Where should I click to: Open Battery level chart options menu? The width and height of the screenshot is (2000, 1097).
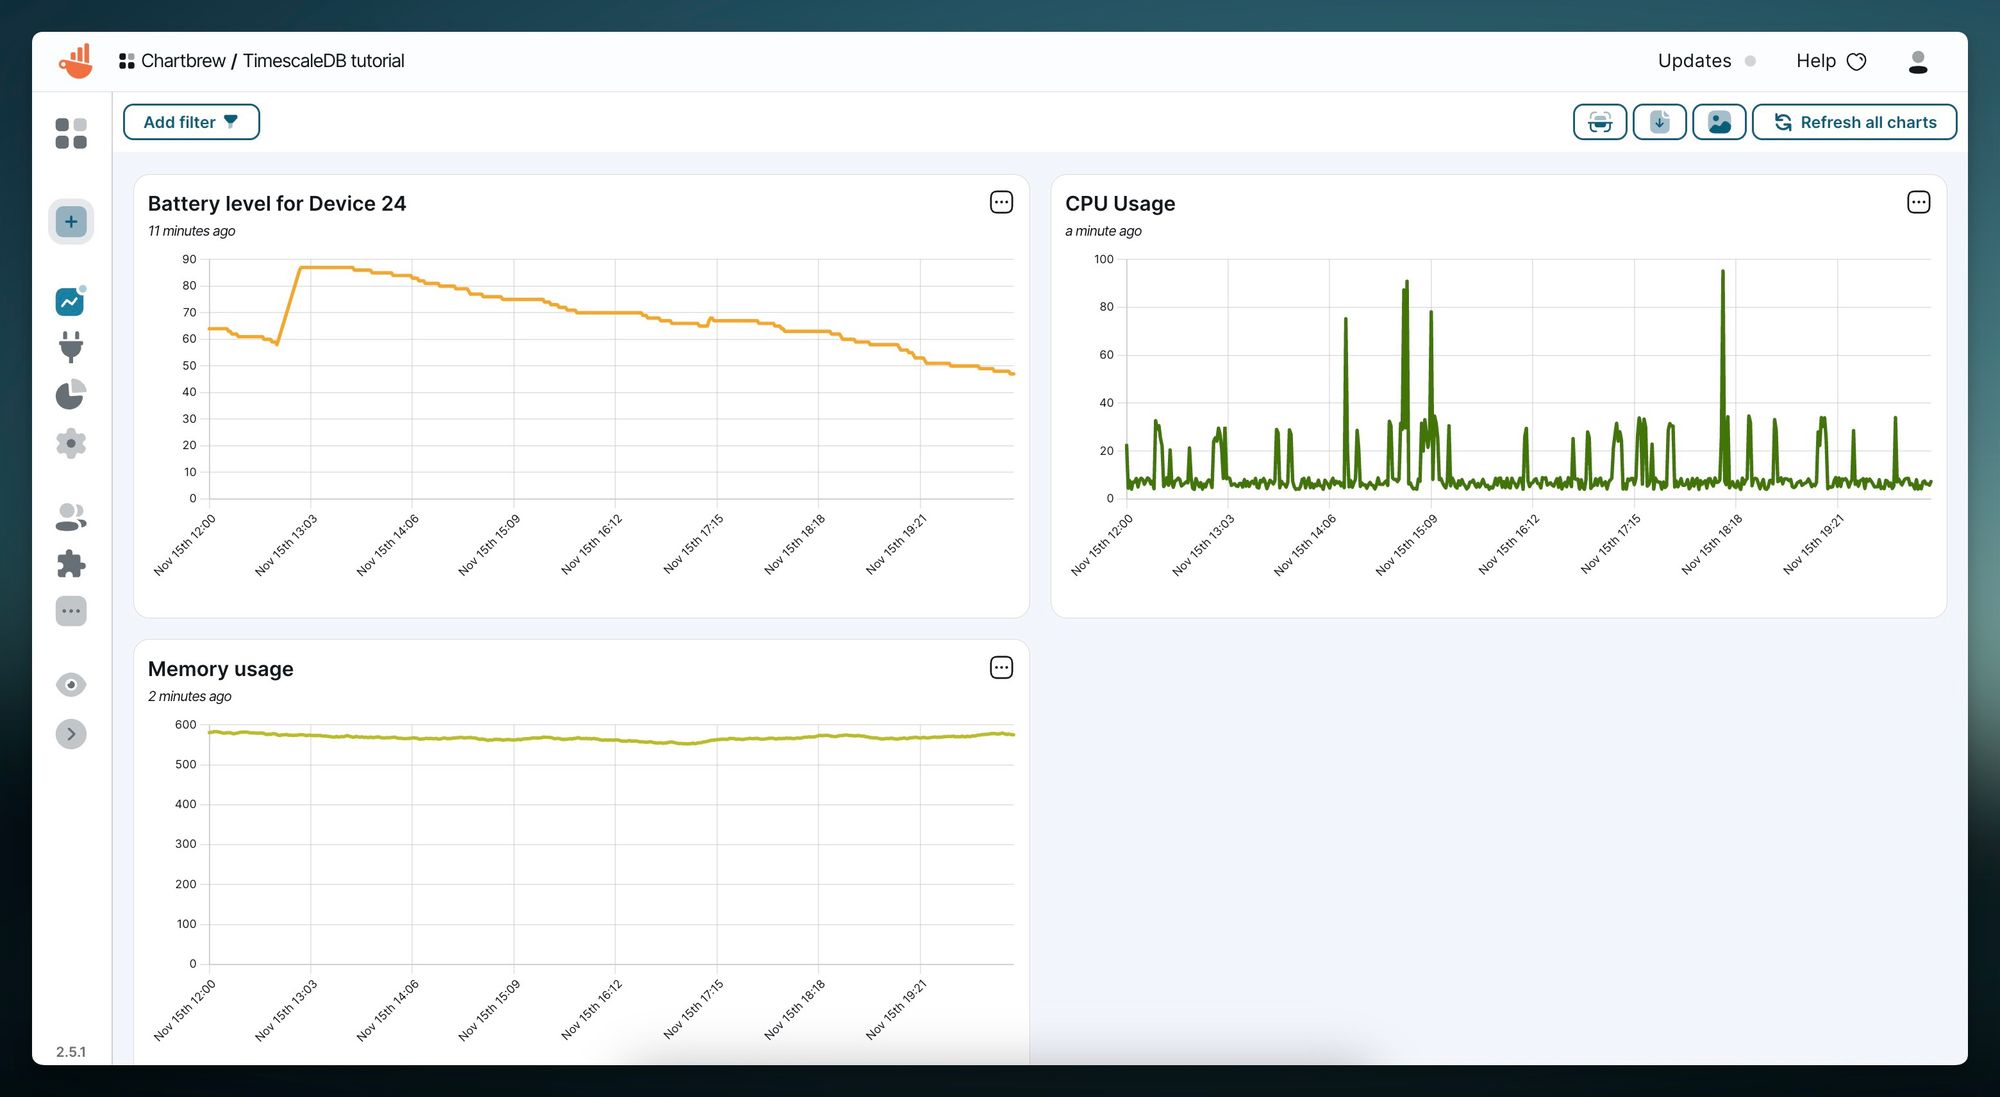coord(1001,202)
